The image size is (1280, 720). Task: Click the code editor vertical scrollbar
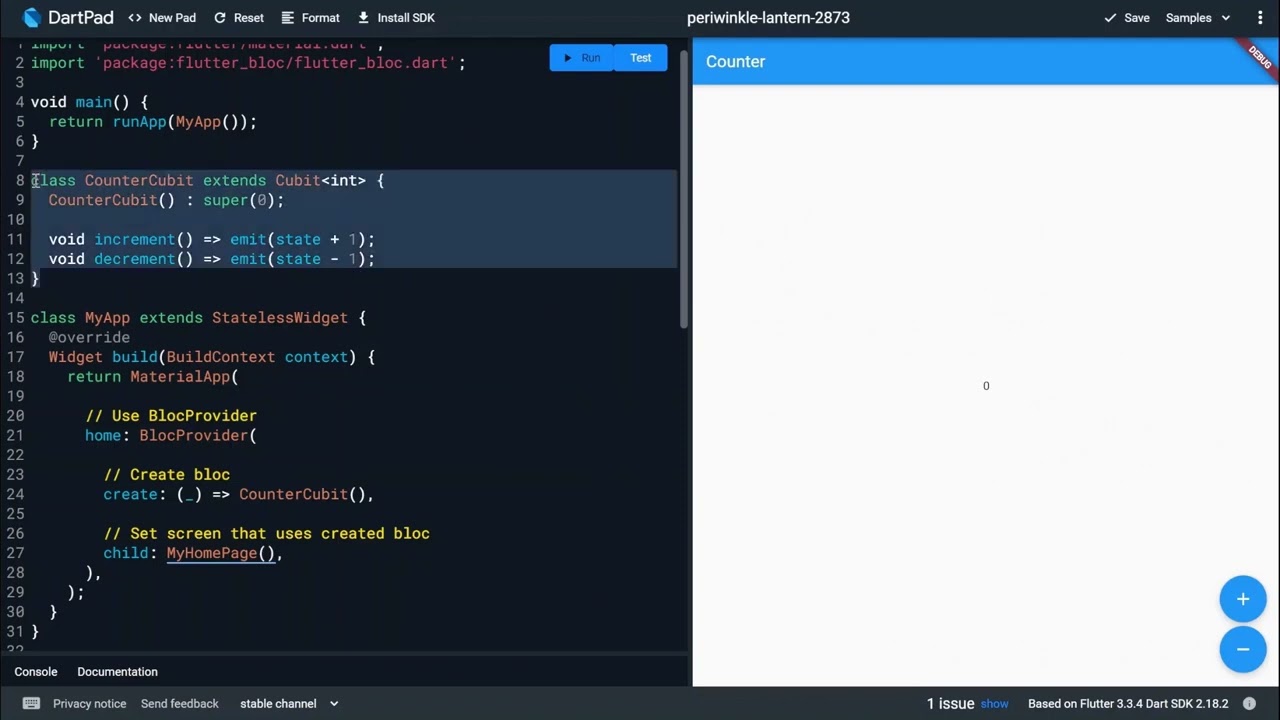click(x=685, y=189)
